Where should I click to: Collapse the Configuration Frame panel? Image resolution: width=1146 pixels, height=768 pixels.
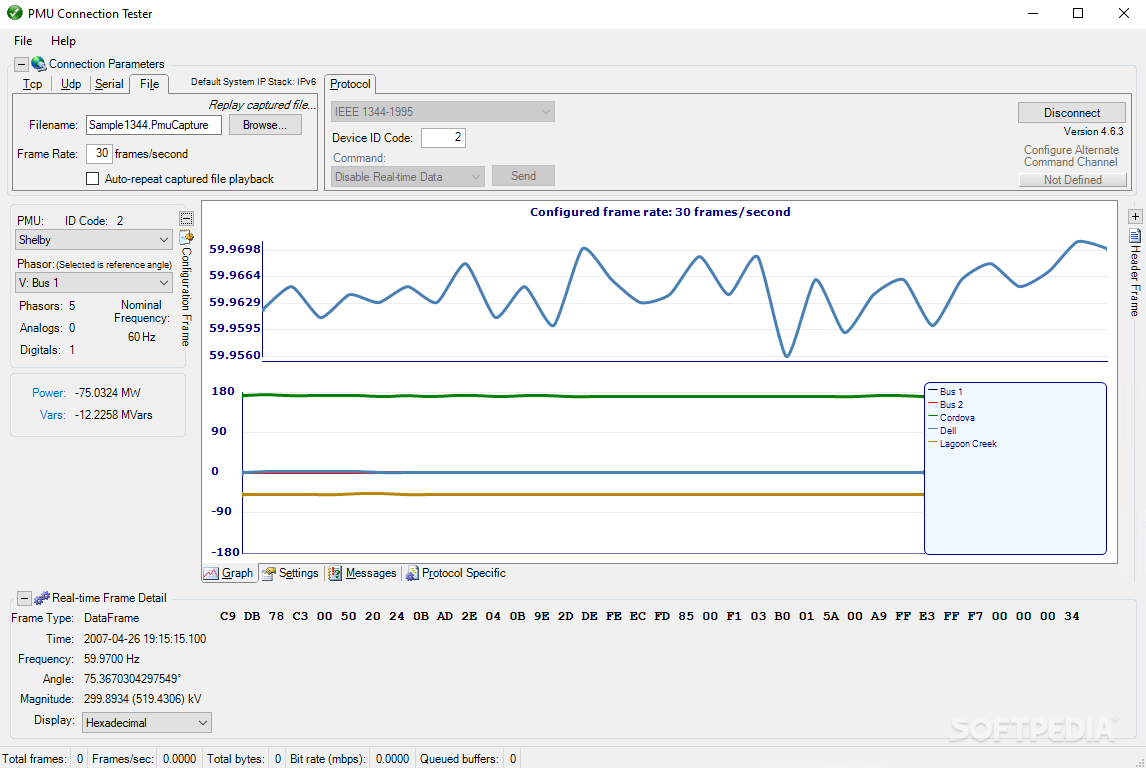[x=186, y=218]
